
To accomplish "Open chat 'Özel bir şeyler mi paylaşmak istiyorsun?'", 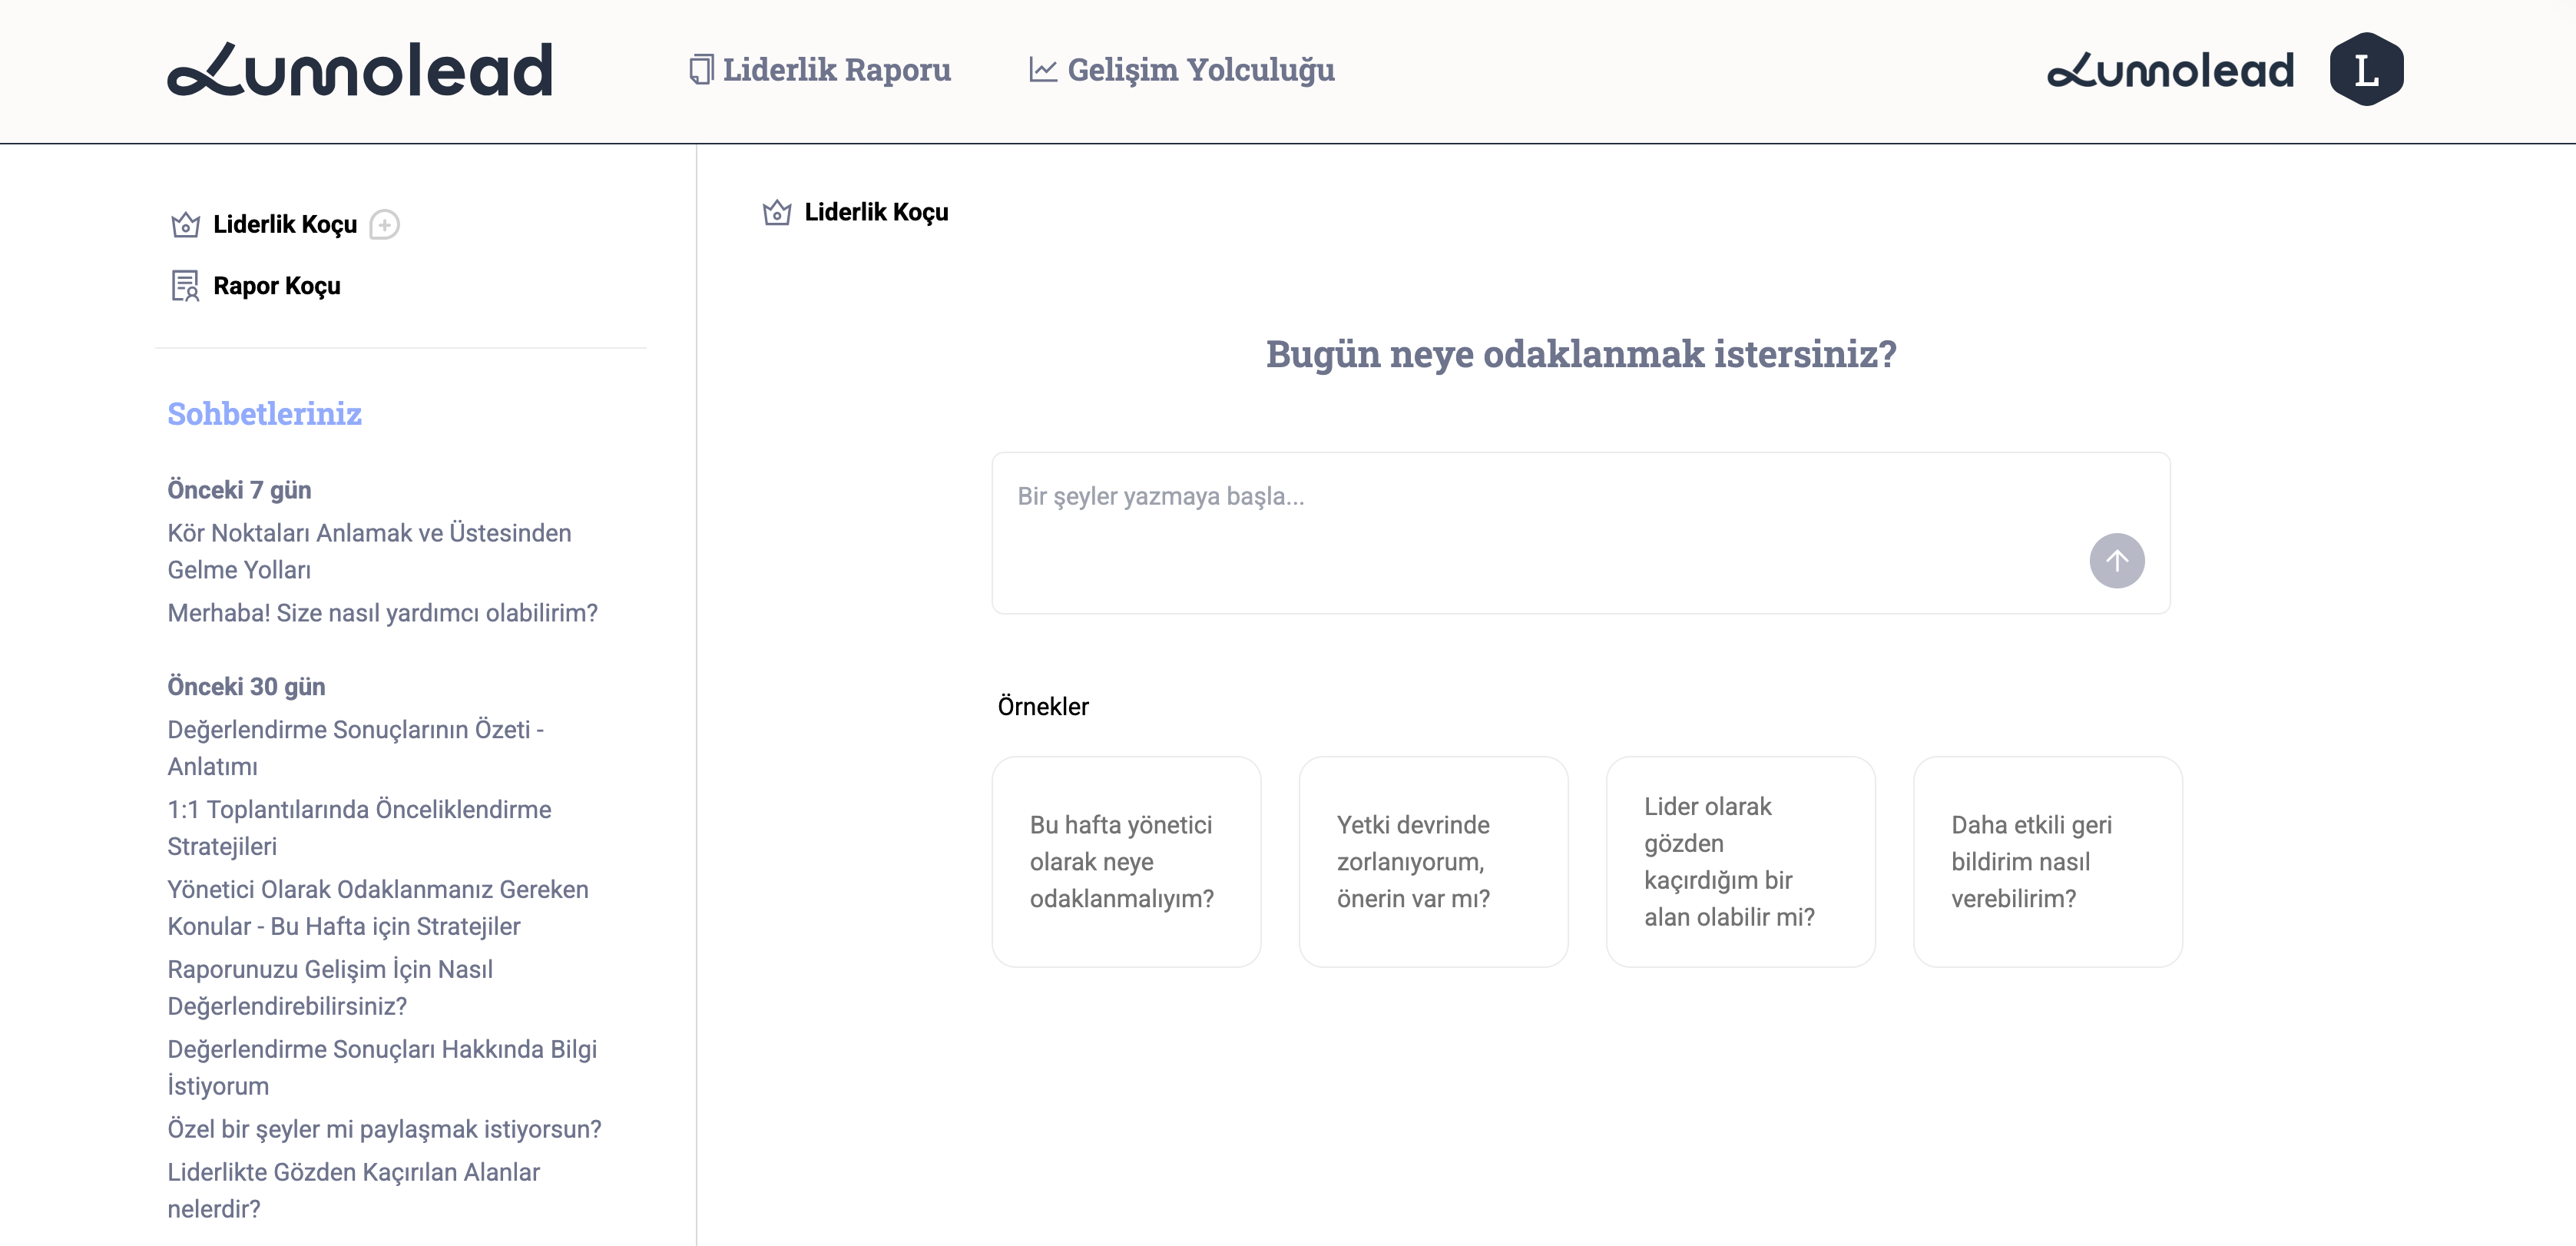I will (384, 1129).
